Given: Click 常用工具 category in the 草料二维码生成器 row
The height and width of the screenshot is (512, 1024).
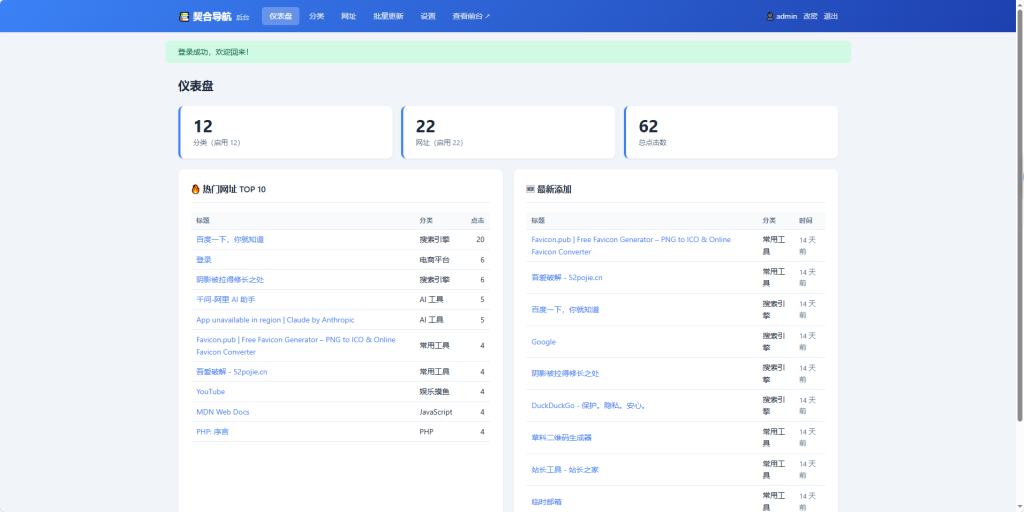Looking at the screenshot, I should pyautogui.click(x=774, y=438).
